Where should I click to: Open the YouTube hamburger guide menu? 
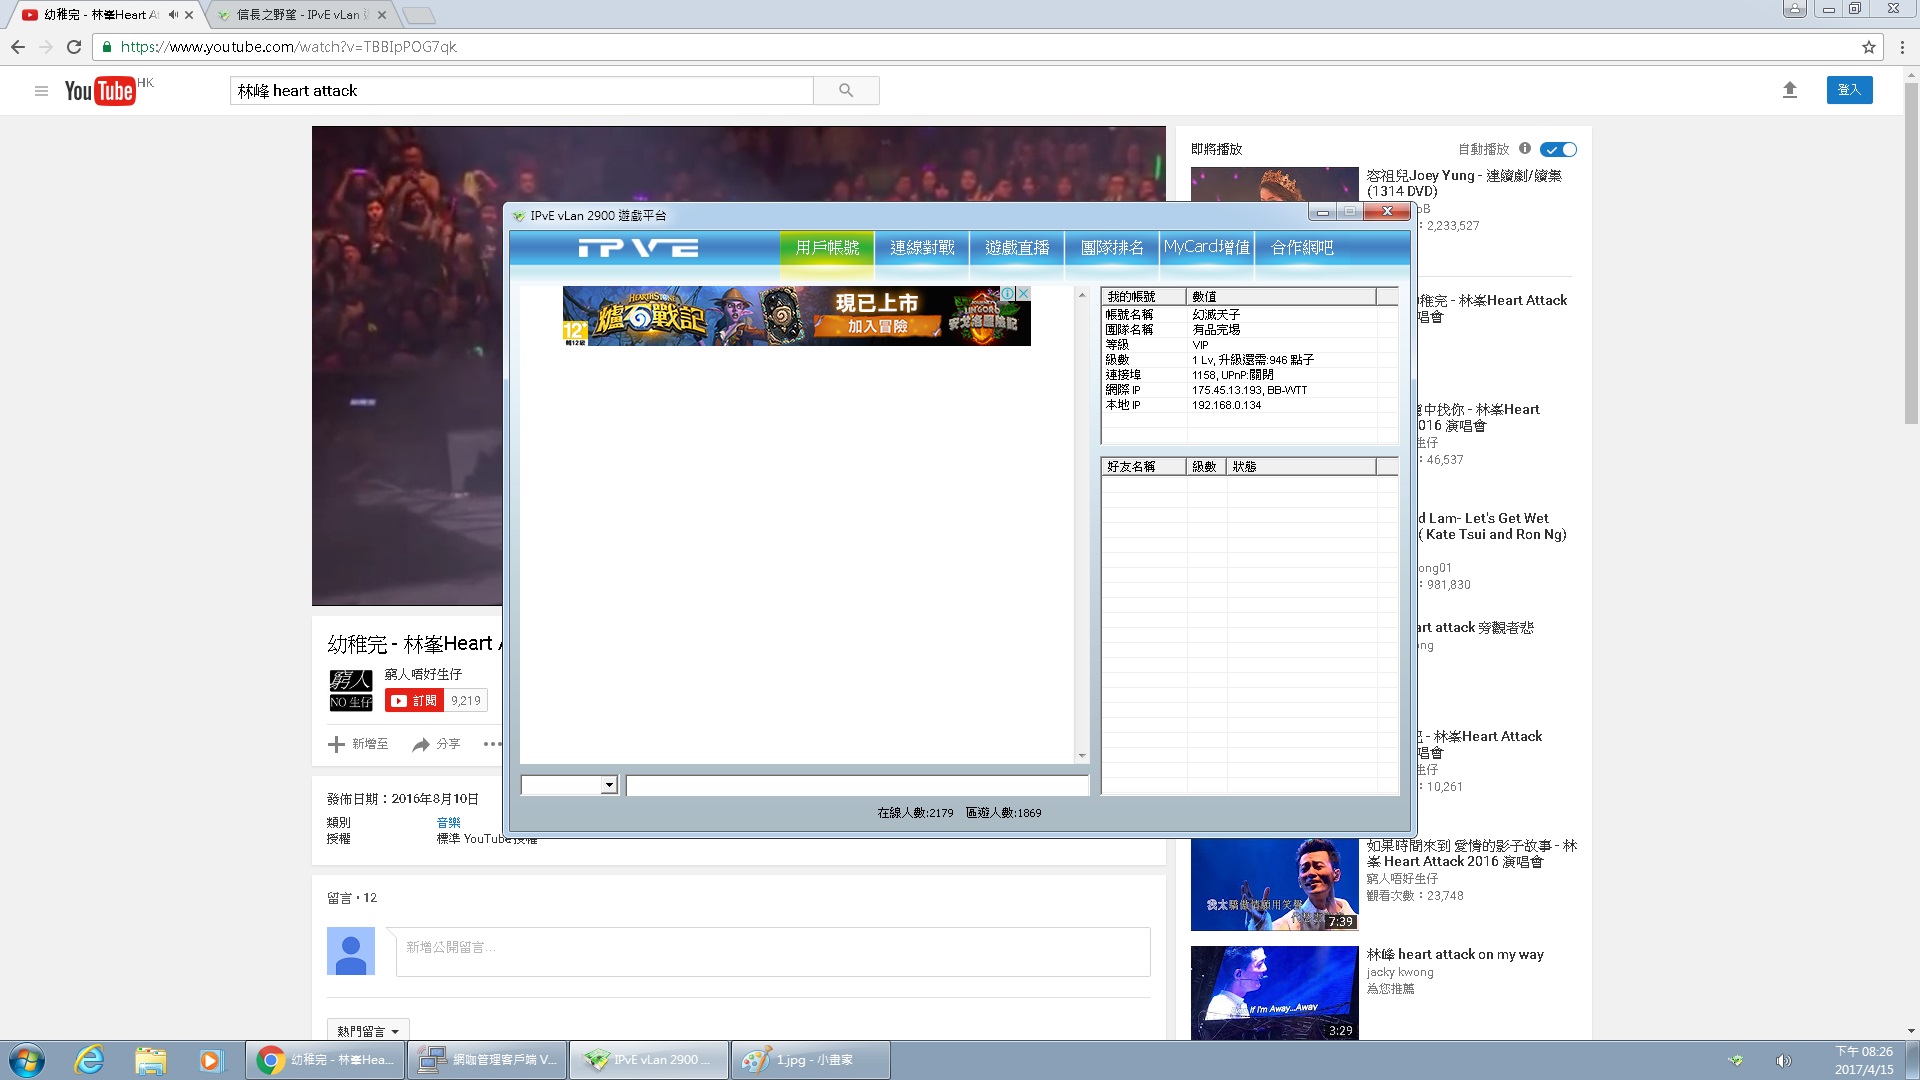click(41, 91)
